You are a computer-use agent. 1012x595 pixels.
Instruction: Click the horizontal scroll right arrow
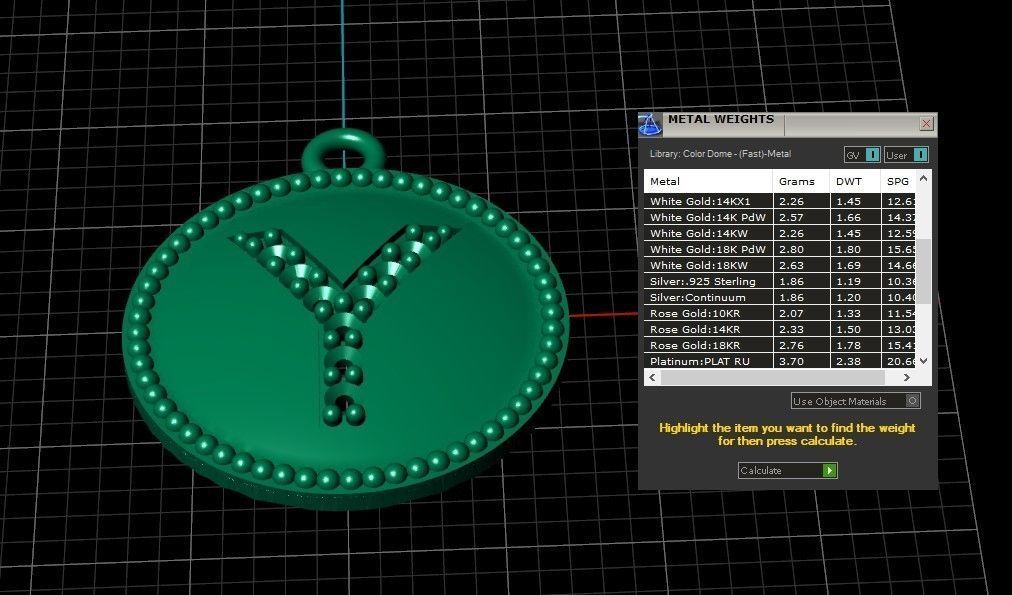coord(907,378)
